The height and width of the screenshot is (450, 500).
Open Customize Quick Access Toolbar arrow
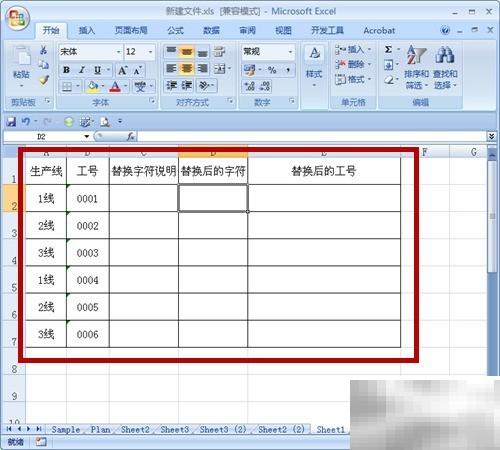[x=120, y=122]
